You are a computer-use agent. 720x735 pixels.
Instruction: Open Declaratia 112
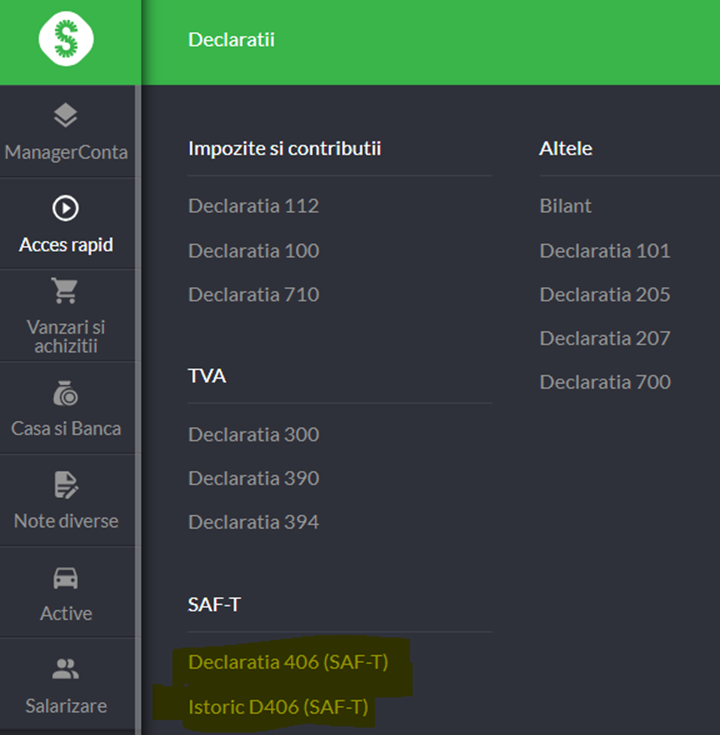coord(253,206)
